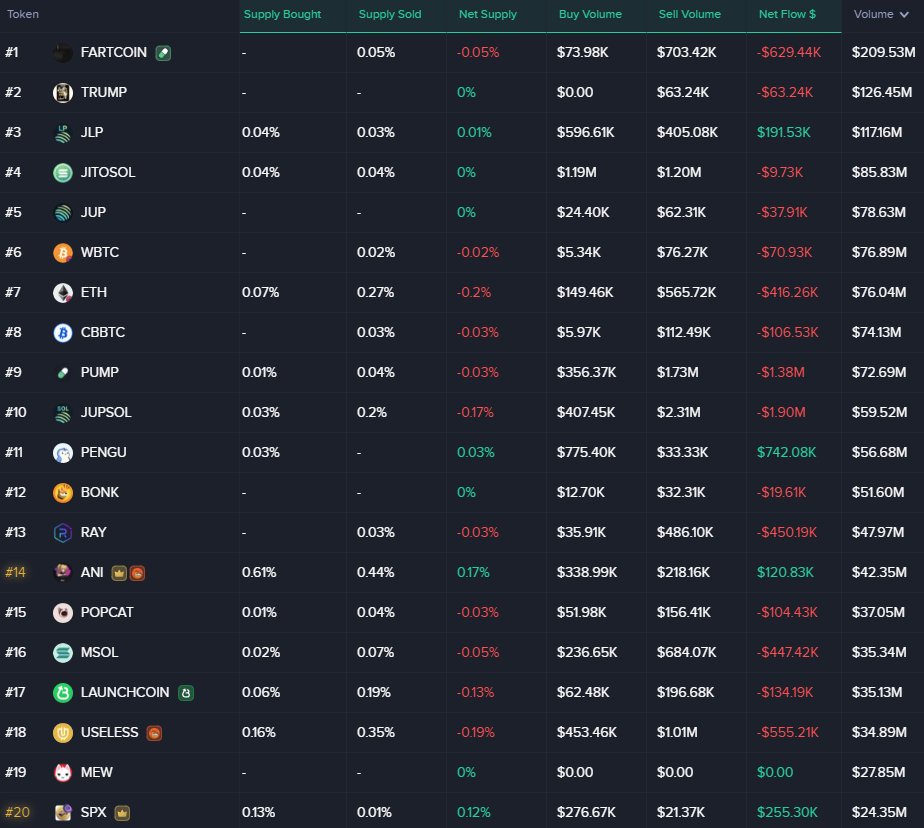924x828 pixels.
Task: Click the MEW cat logo
Action: click(62, 773)
